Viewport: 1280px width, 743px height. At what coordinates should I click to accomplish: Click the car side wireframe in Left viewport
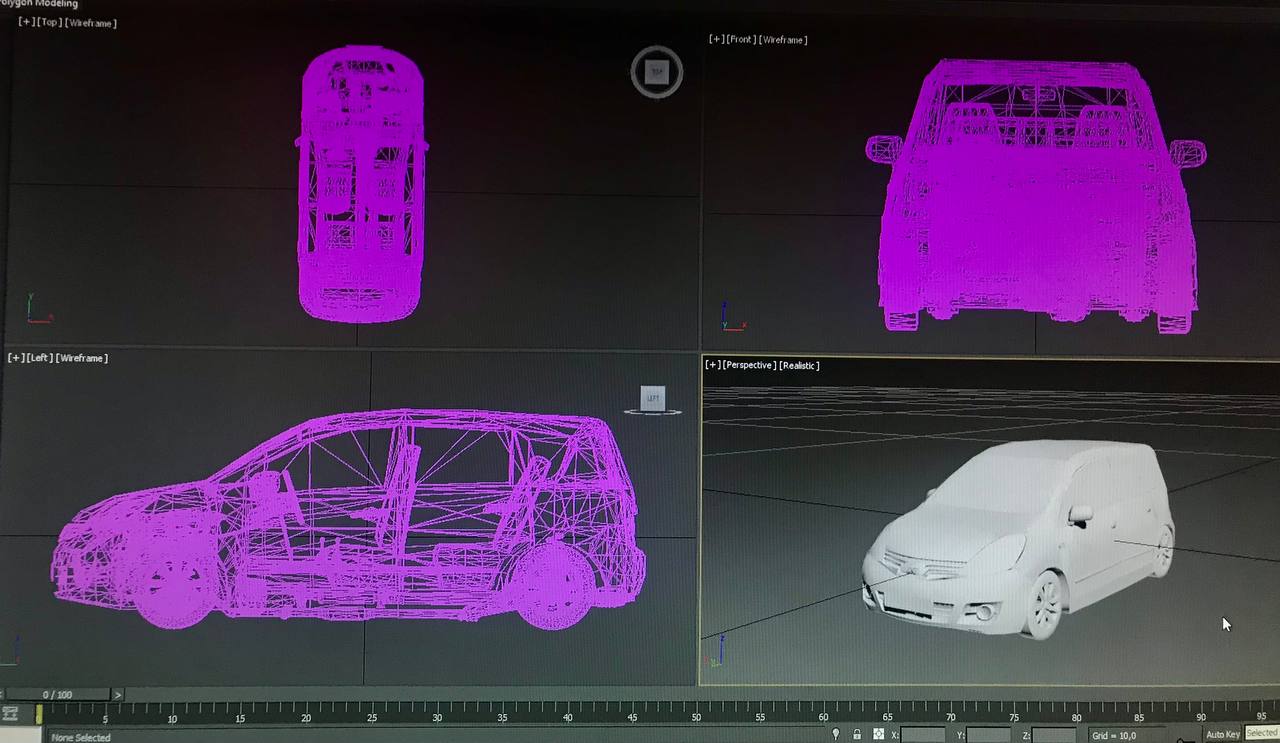pyautogui.click(x=349, y=519)
